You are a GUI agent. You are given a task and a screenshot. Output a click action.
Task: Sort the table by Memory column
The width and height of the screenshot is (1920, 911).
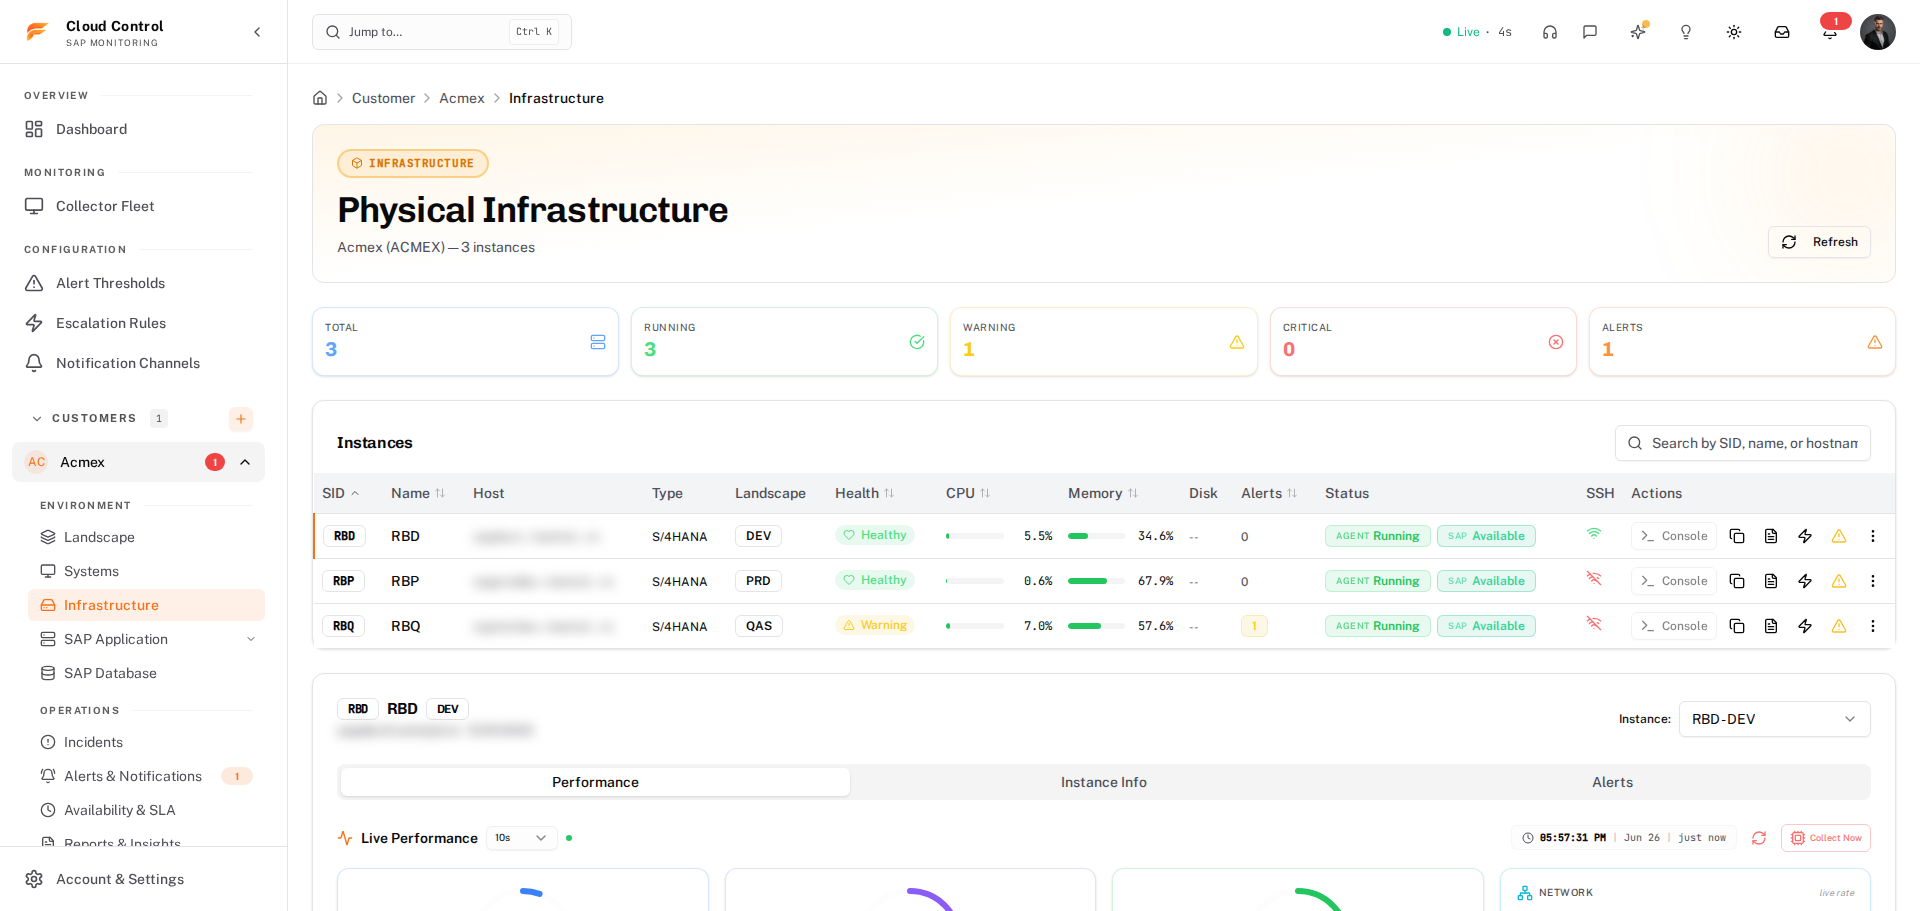tap(1103, 493)
